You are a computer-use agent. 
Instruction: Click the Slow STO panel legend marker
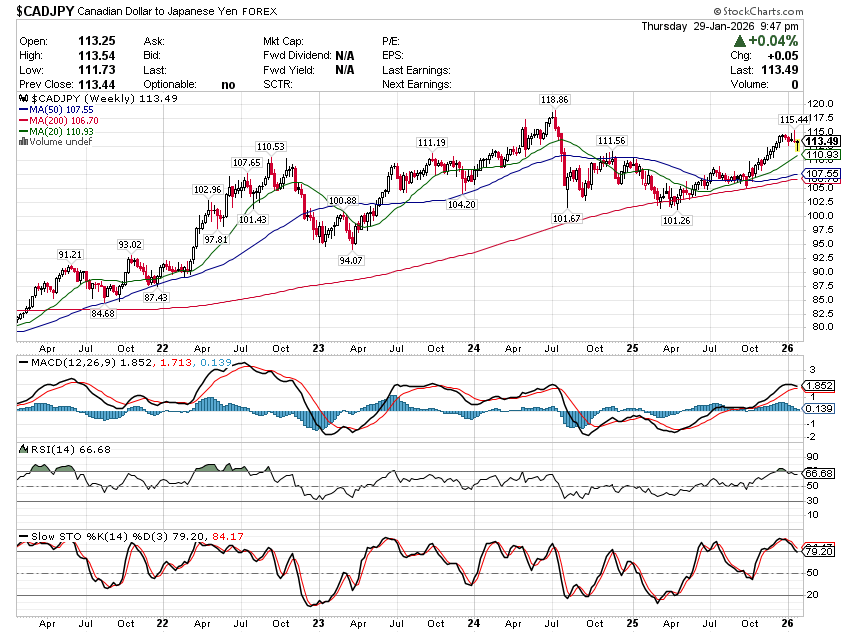22,537
